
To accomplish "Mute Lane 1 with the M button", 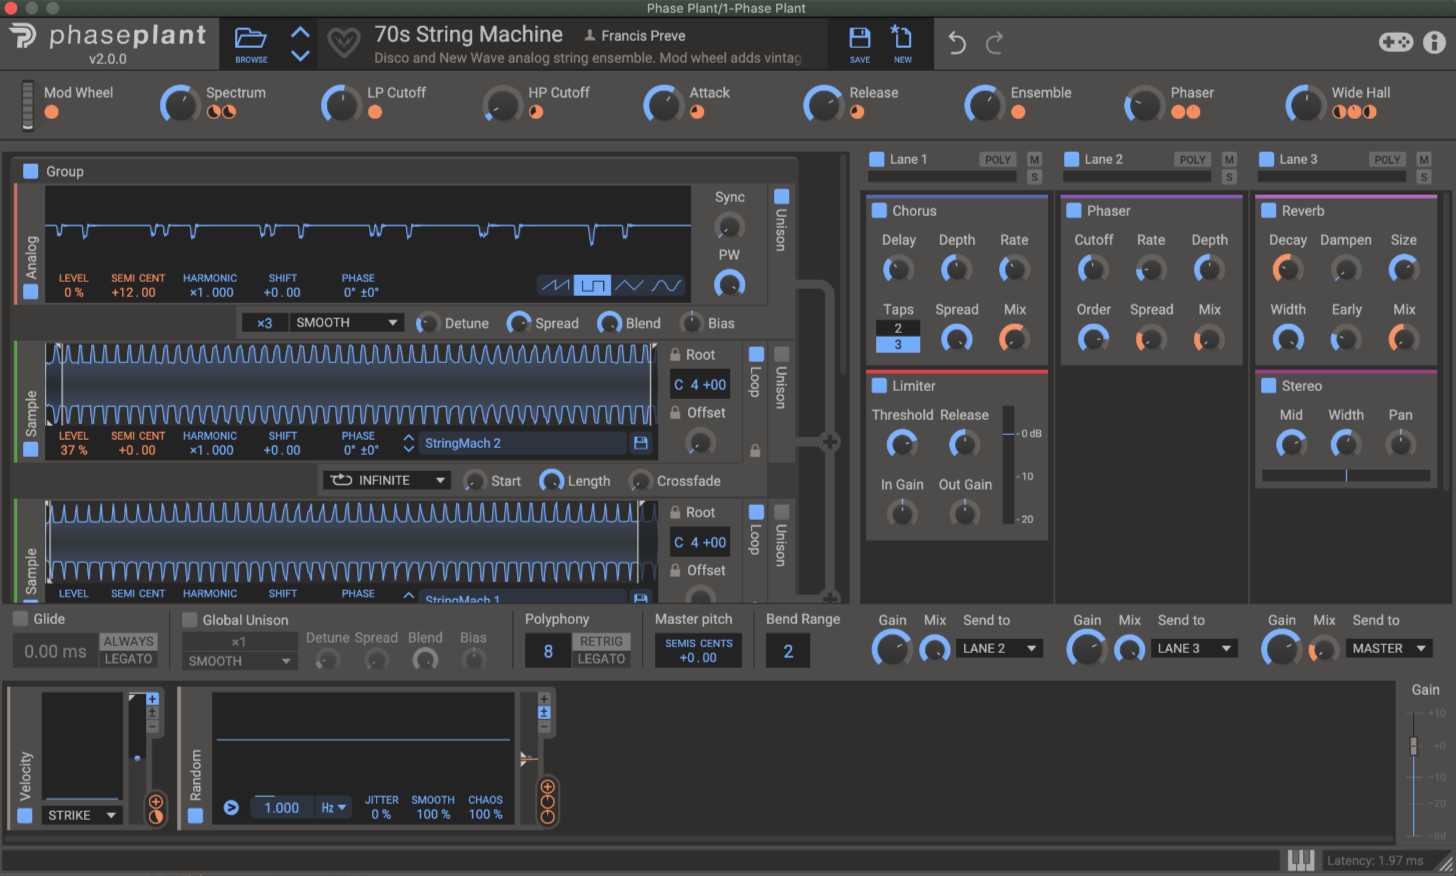I will (1034, 160).
